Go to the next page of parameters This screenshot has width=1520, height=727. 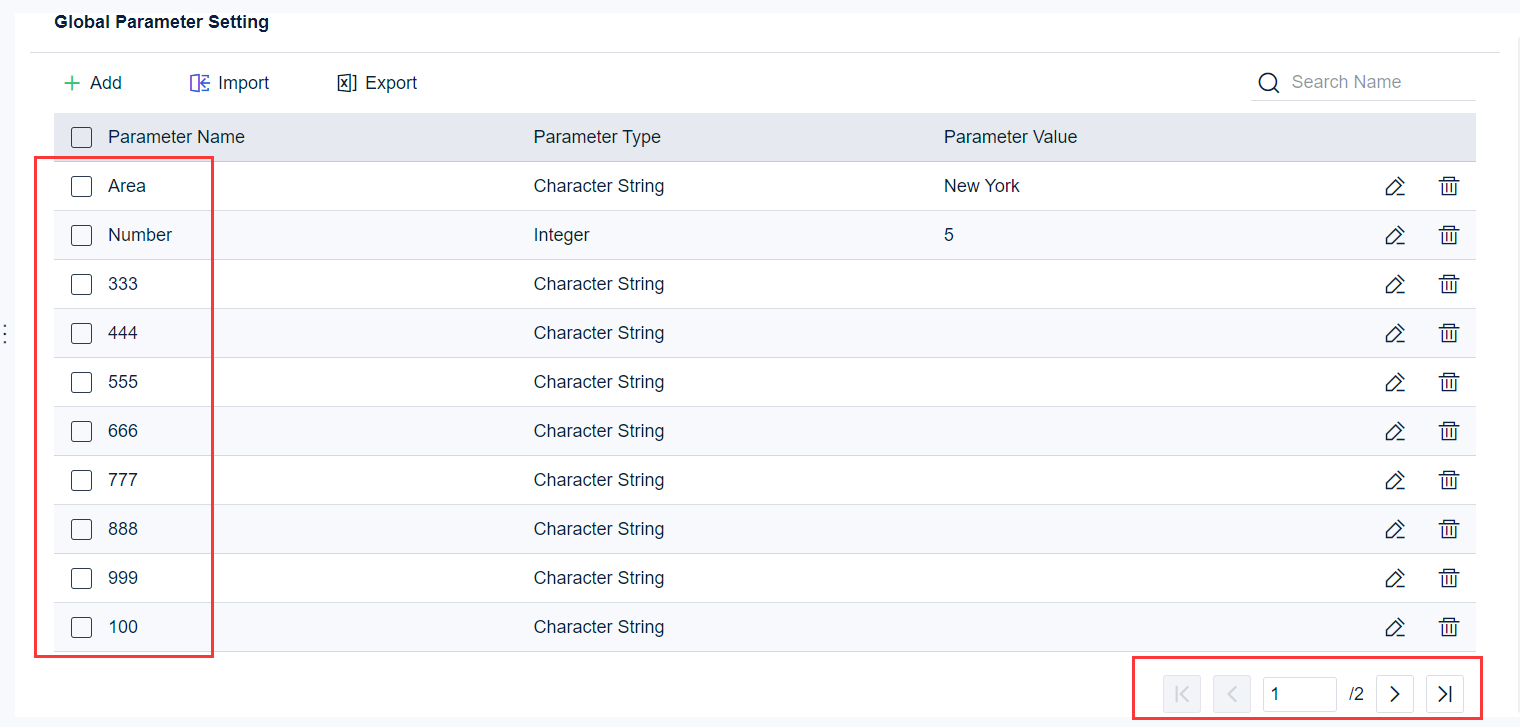tap(1395, 693)
